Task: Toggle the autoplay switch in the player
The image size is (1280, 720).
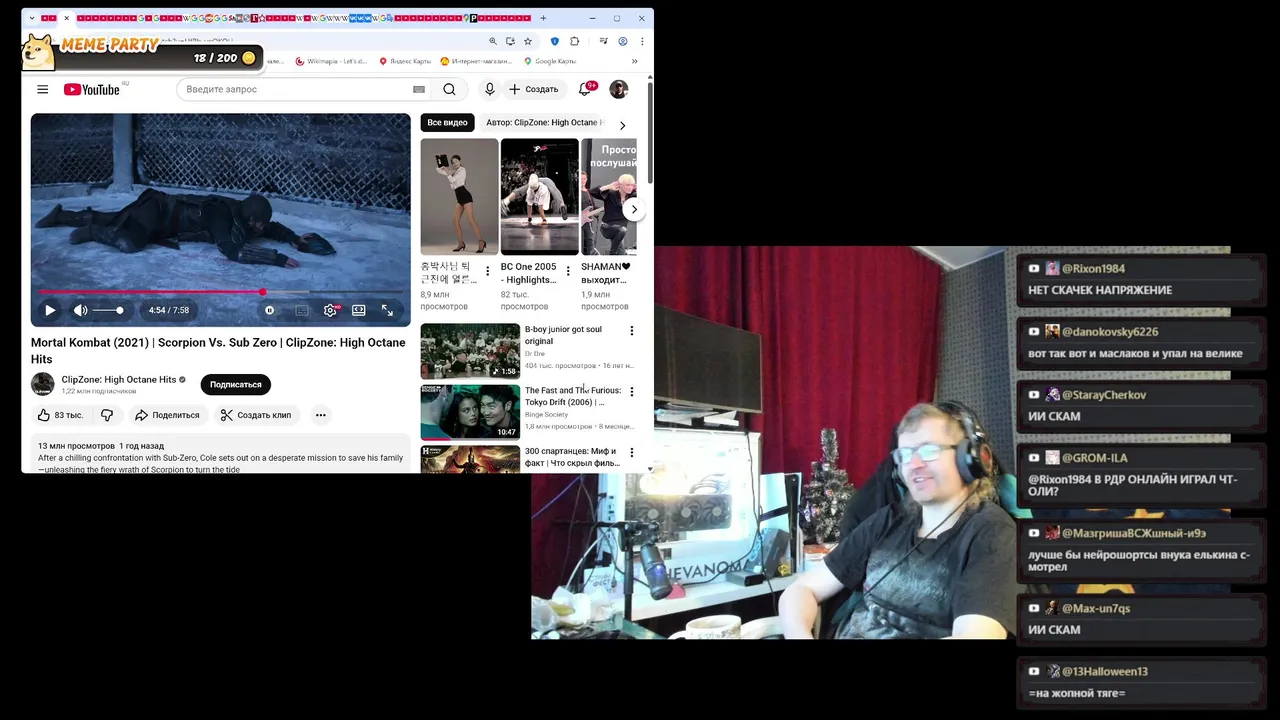Action: 269,310
